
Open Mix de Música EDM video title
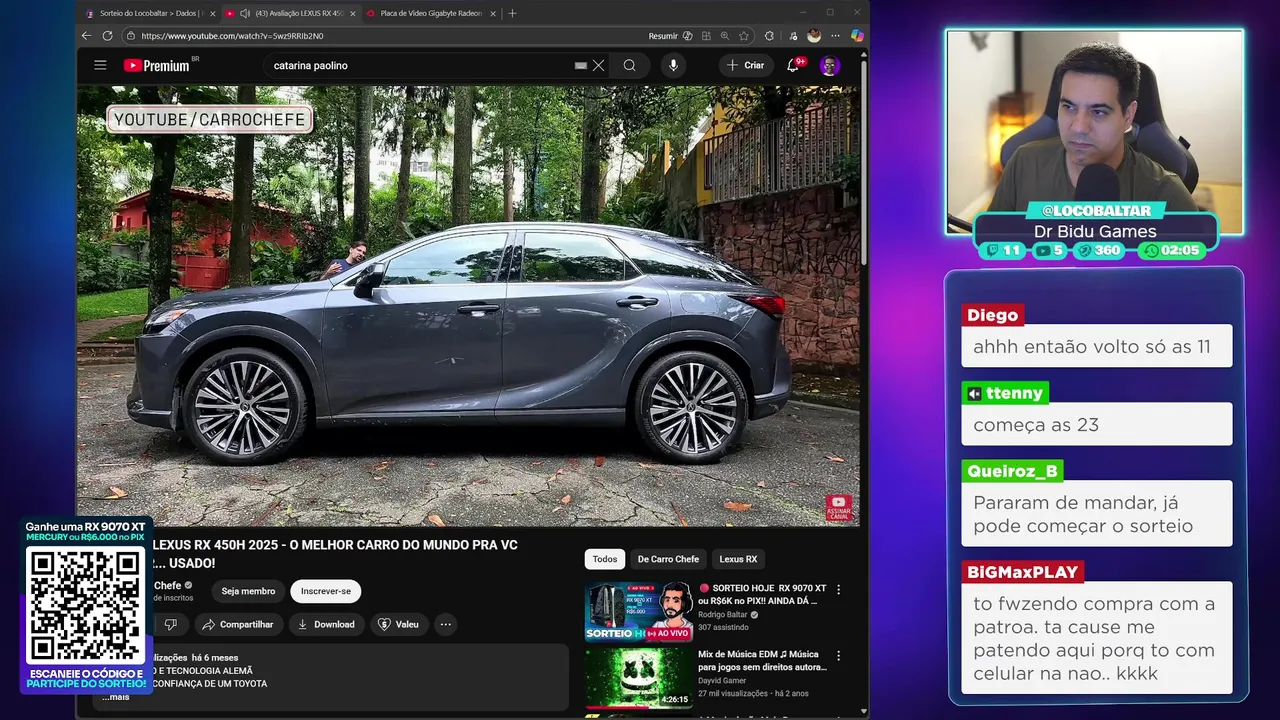[762, 660]
